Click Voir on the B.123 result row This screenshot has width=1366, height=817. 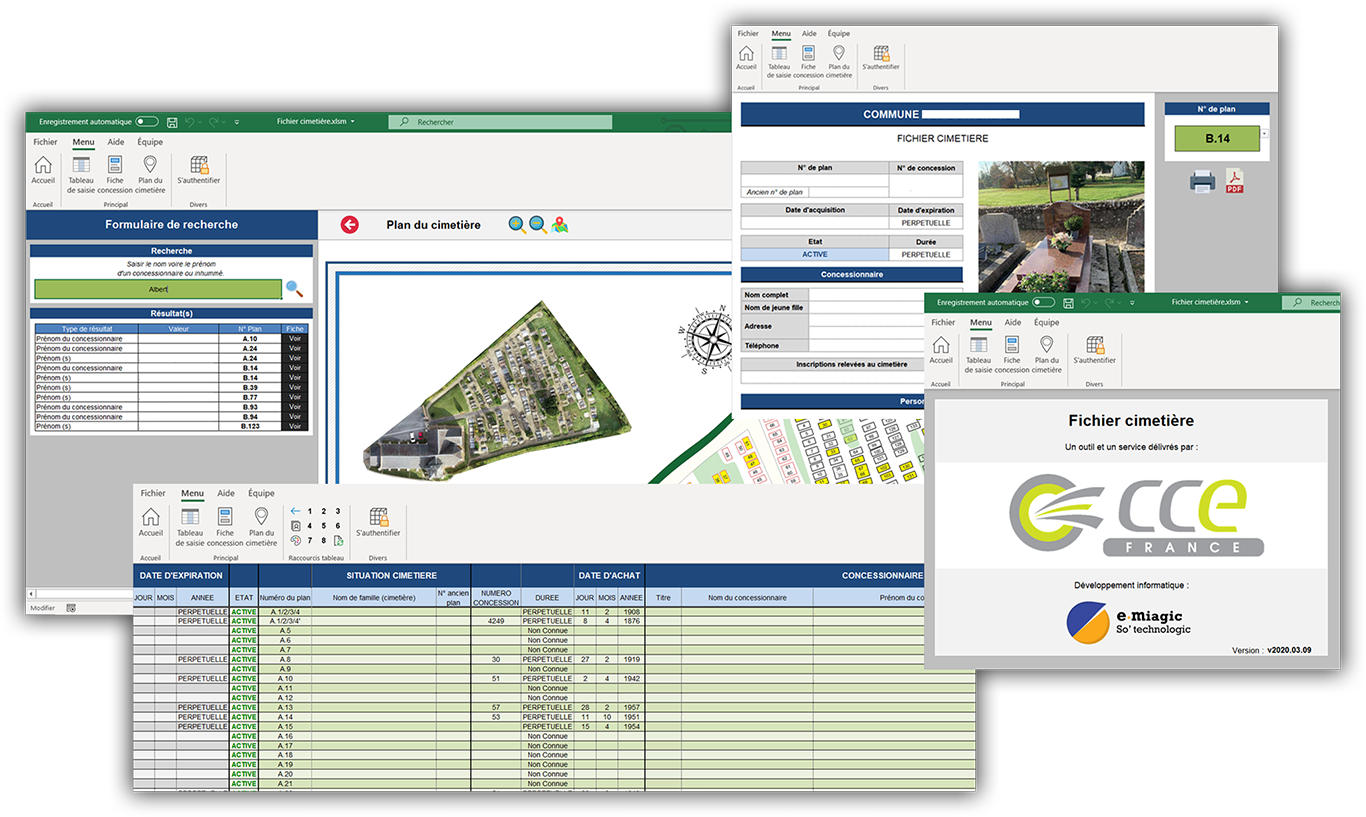pyautogui.click(x=295, y=427)
